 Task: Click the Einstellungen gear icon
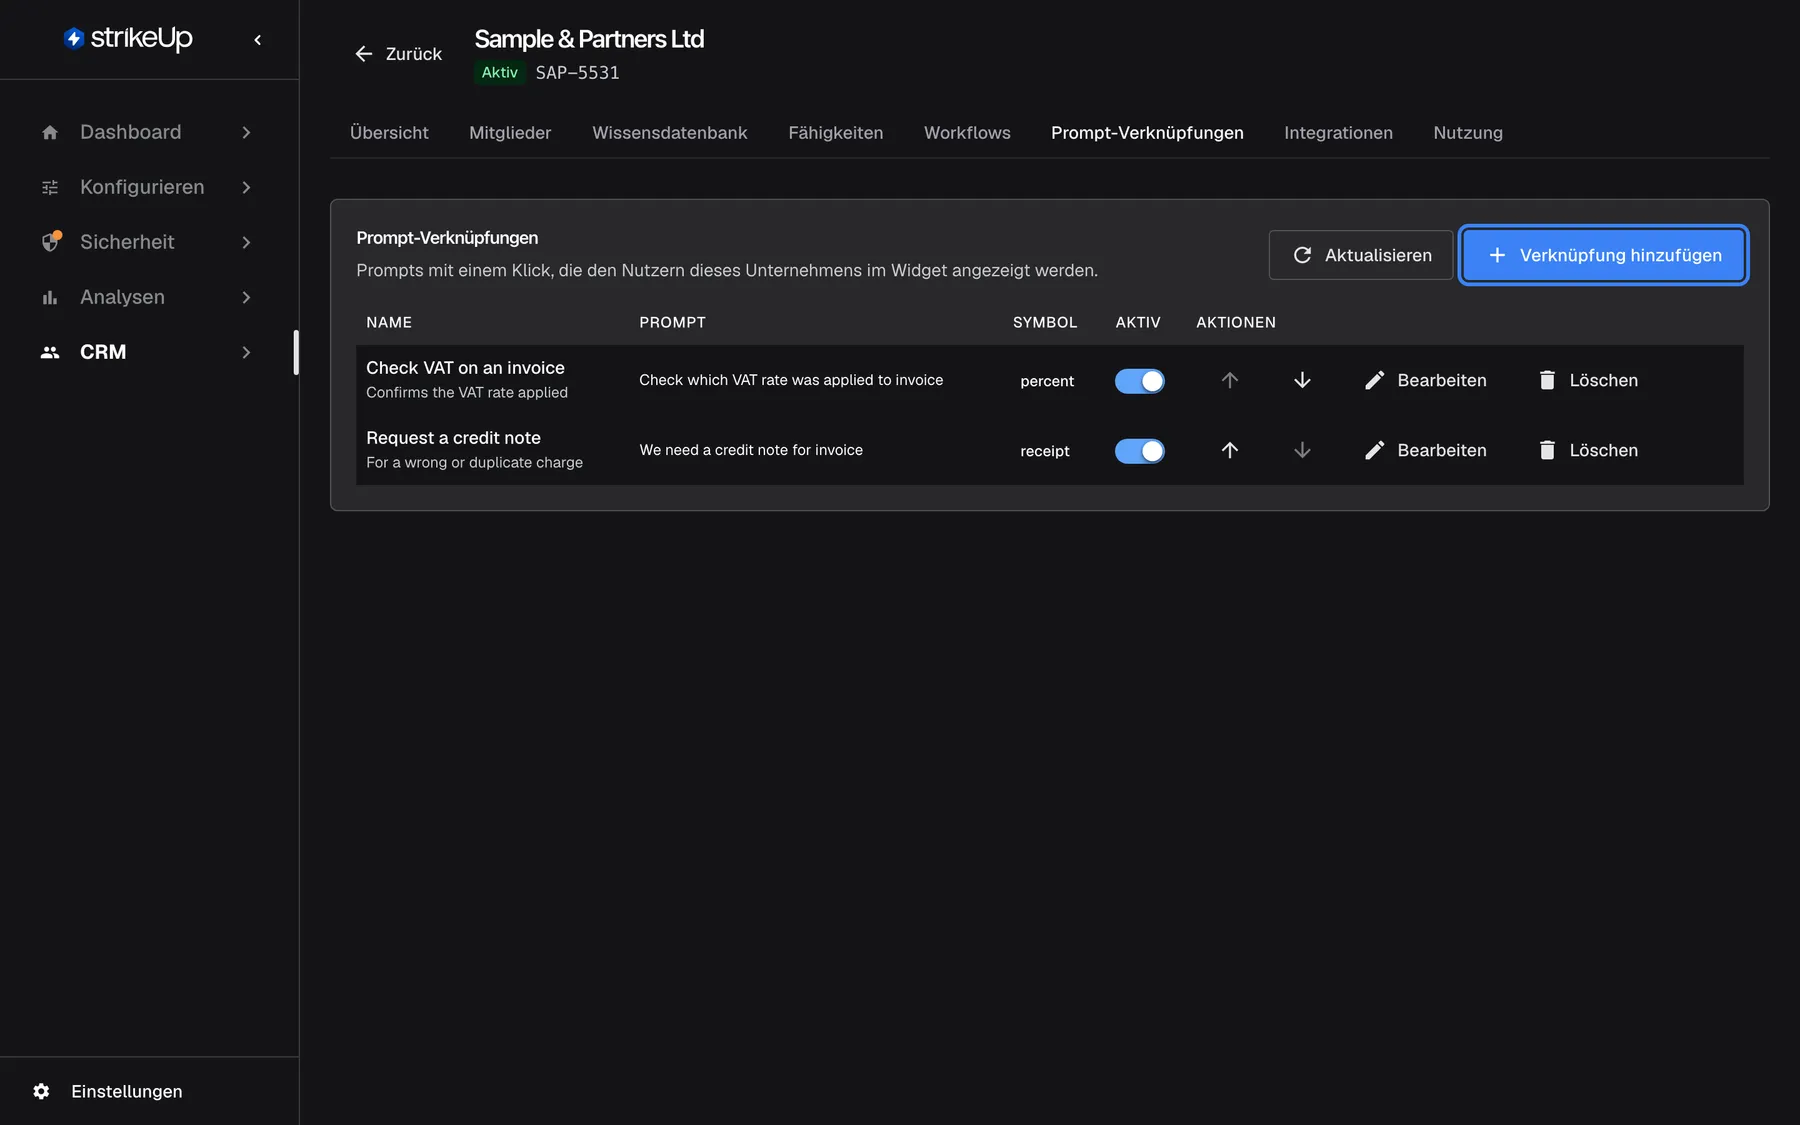pos(41,1091)
